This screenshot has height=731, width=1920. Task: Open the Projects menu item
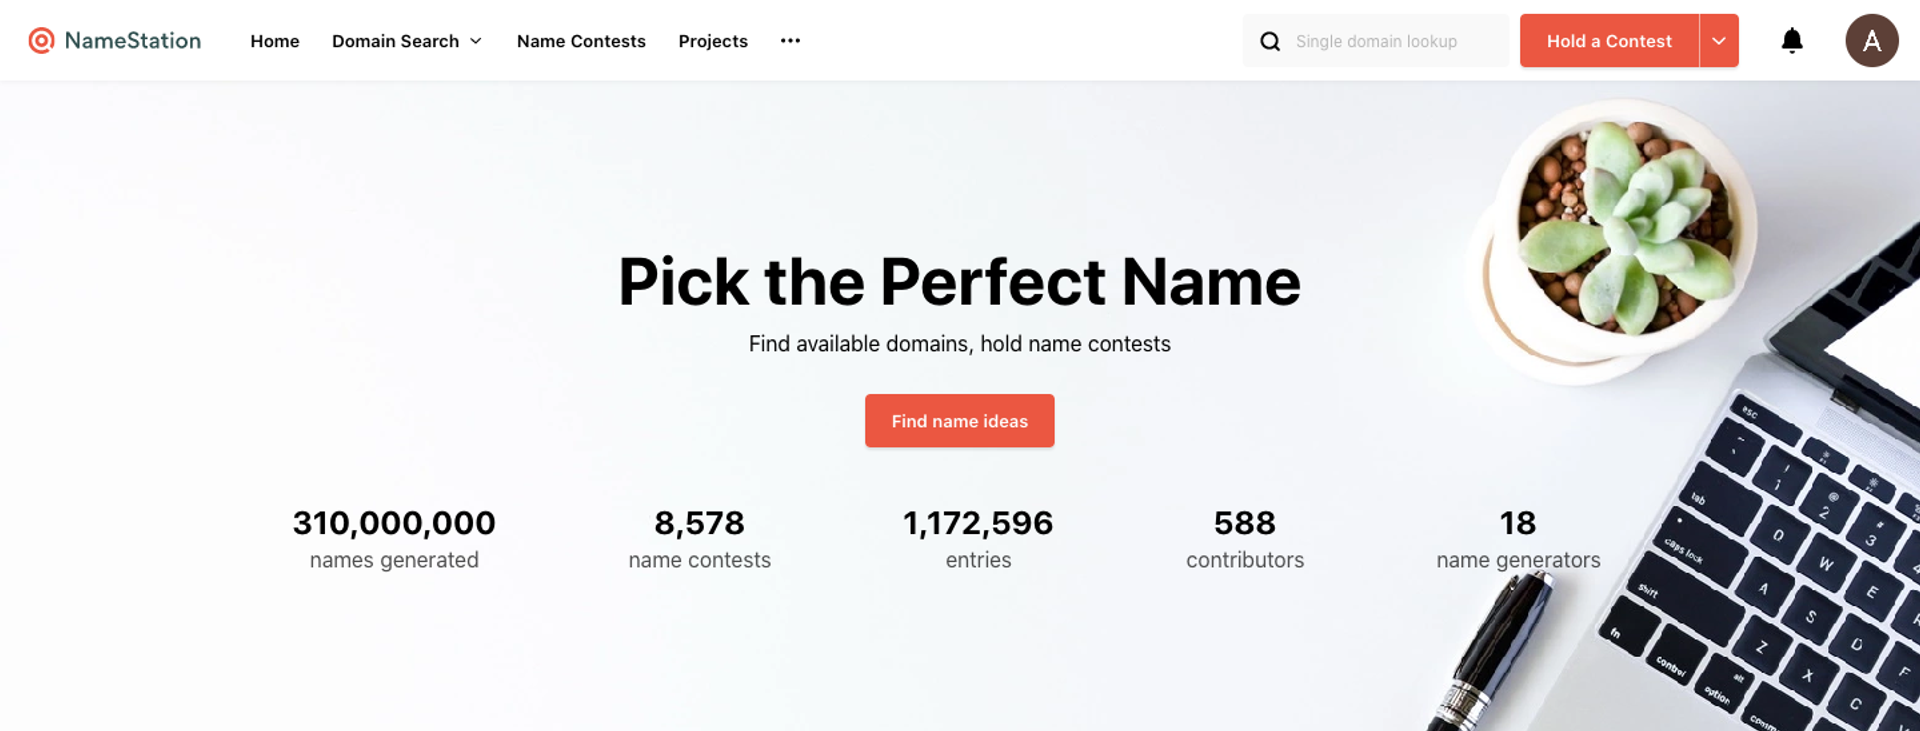(x=713, y=41)
